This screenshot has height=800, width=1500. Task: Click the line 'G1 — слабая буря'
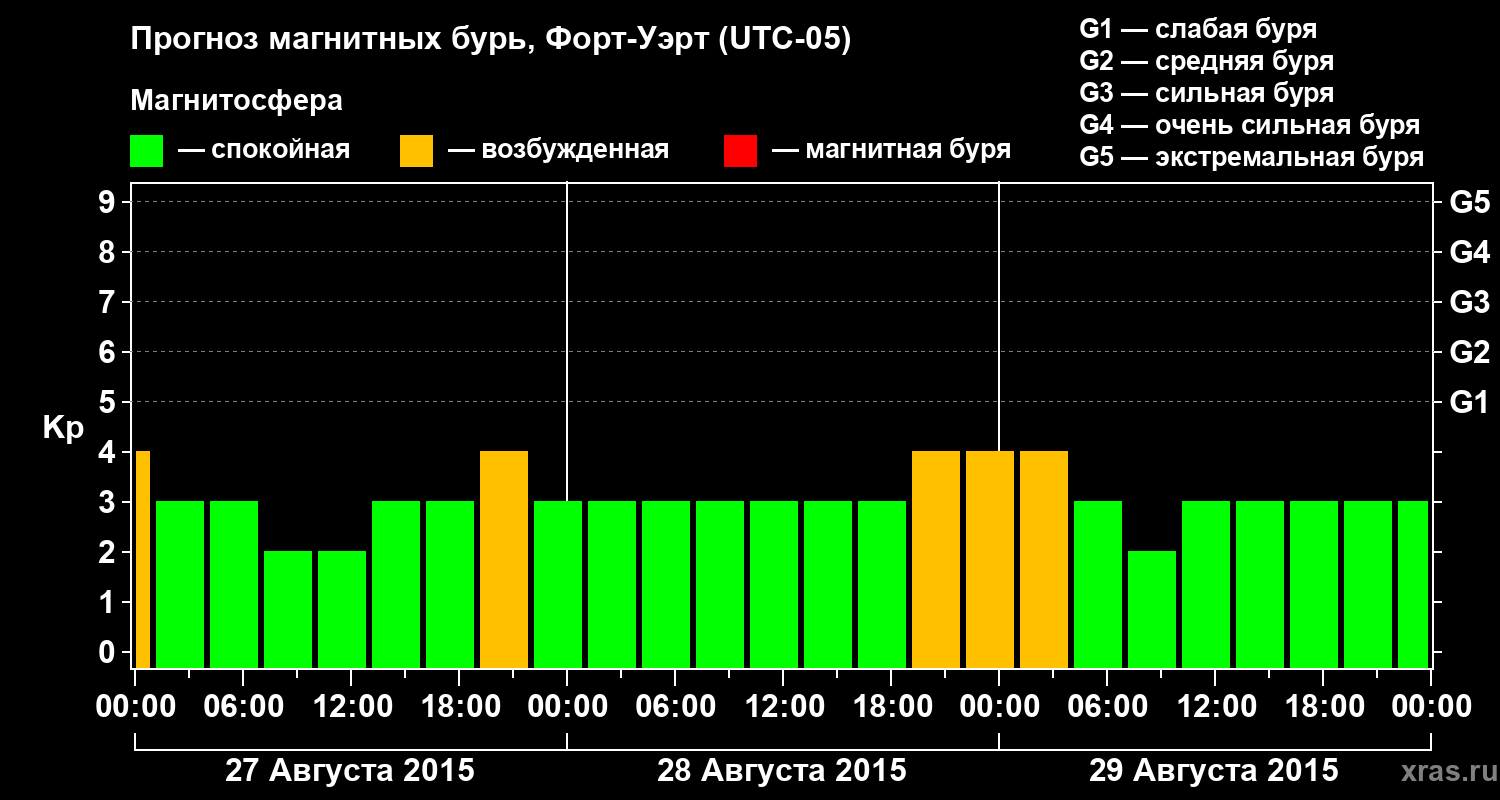[x=1198, y=29]
